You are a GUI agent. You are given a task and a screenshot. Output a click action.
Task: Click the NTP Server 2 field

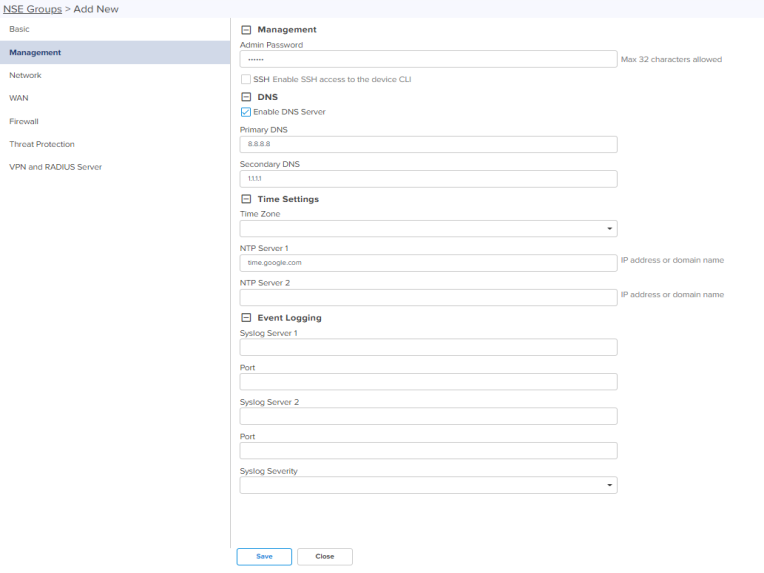tap(428, 297)
